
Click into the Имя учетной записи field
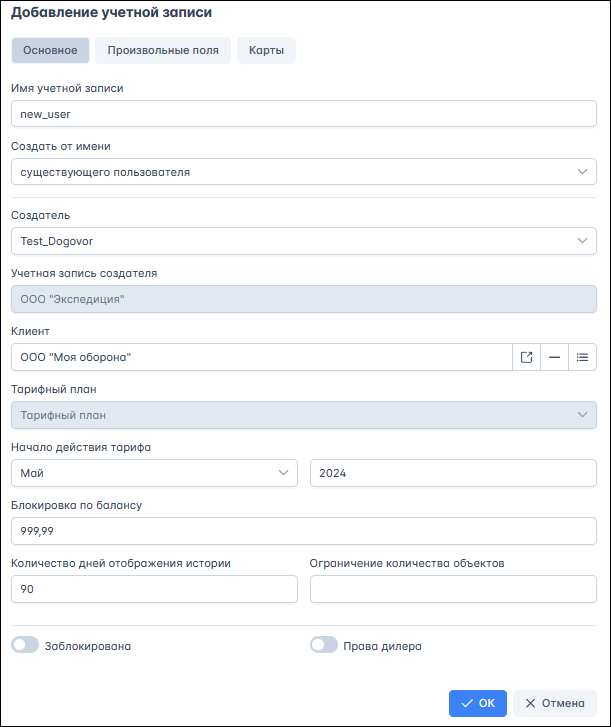(x=304, y=114)
